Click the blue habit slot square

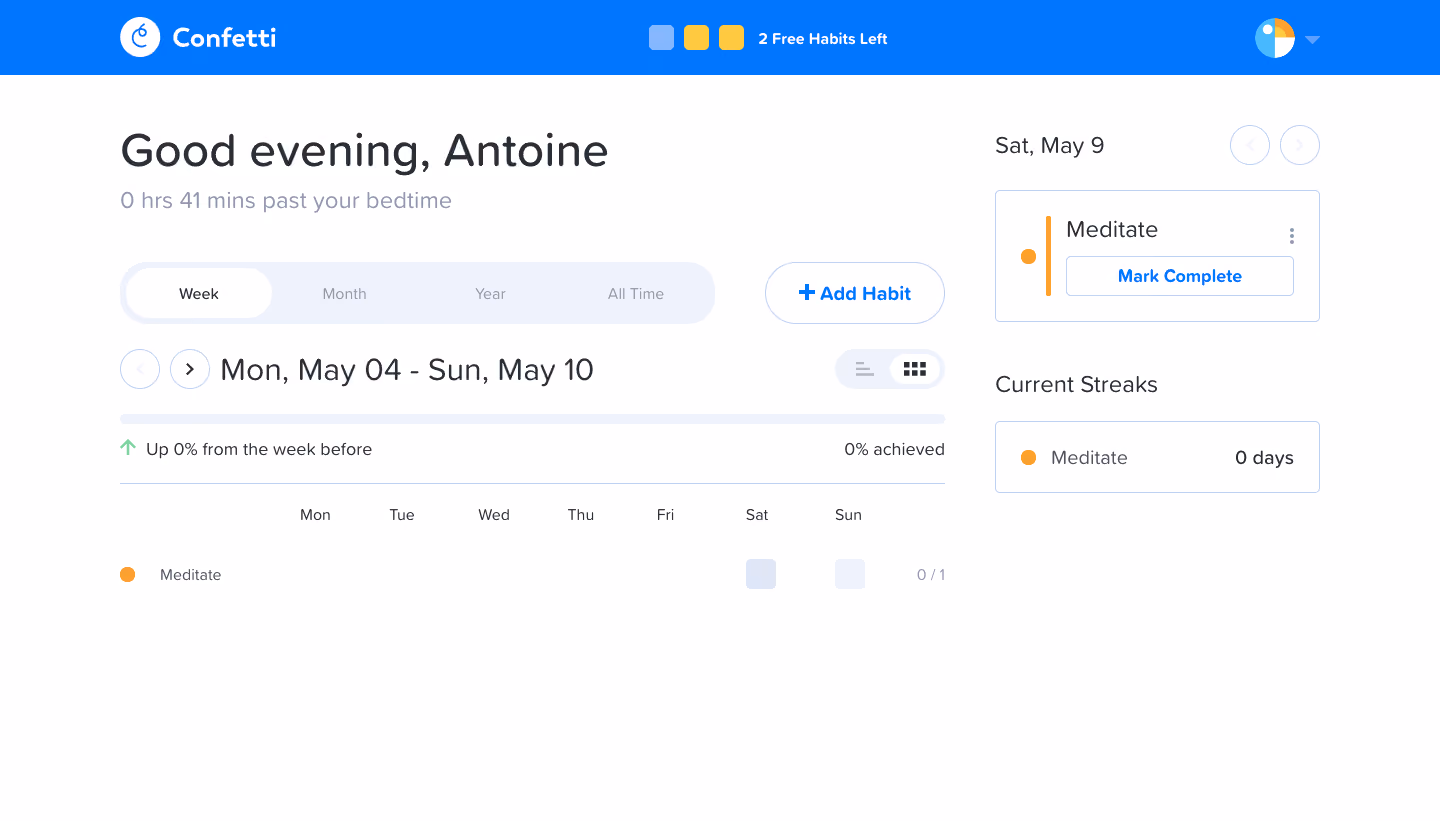tap(661, 38)
